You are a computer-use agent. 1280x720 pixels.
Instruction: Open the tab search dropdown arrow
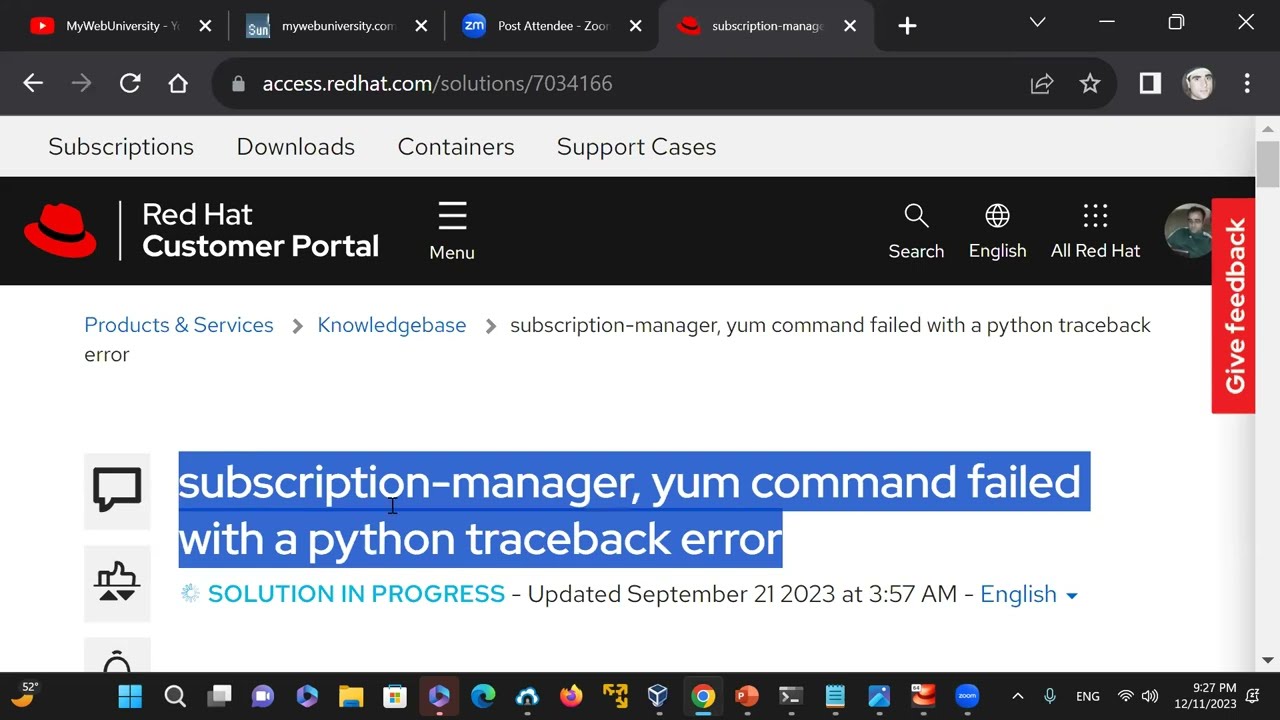[x=1038, y=22]
